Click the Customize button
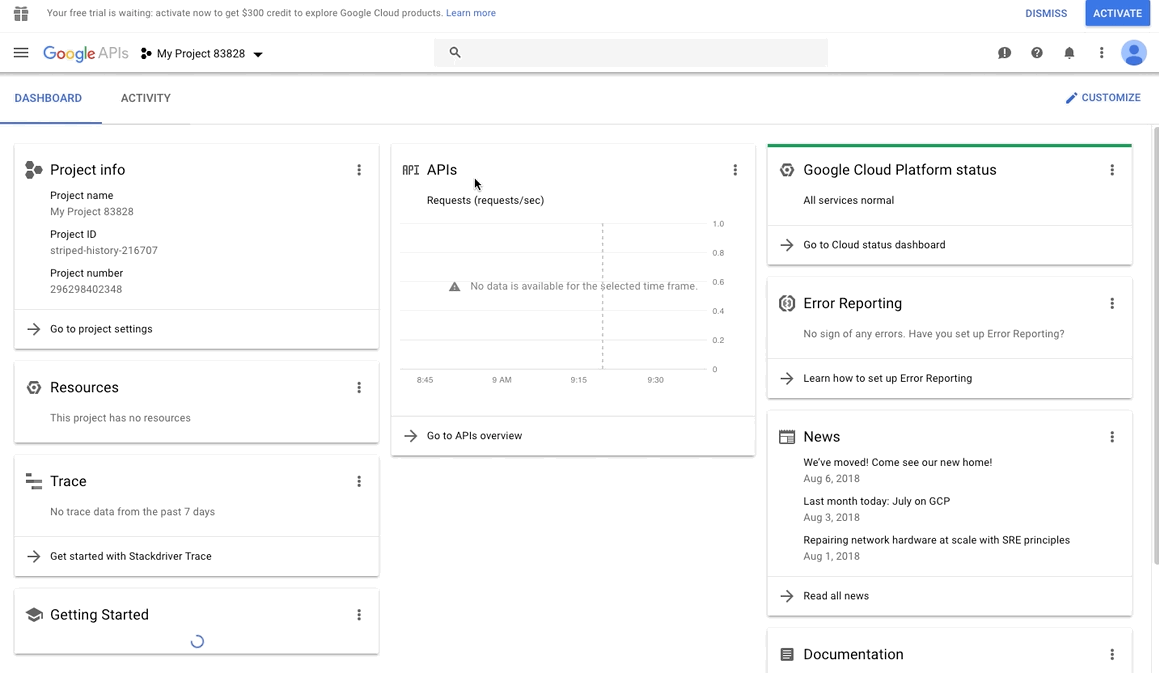1159x673 pixels. pyautogui.click(x=1103, y=98)
